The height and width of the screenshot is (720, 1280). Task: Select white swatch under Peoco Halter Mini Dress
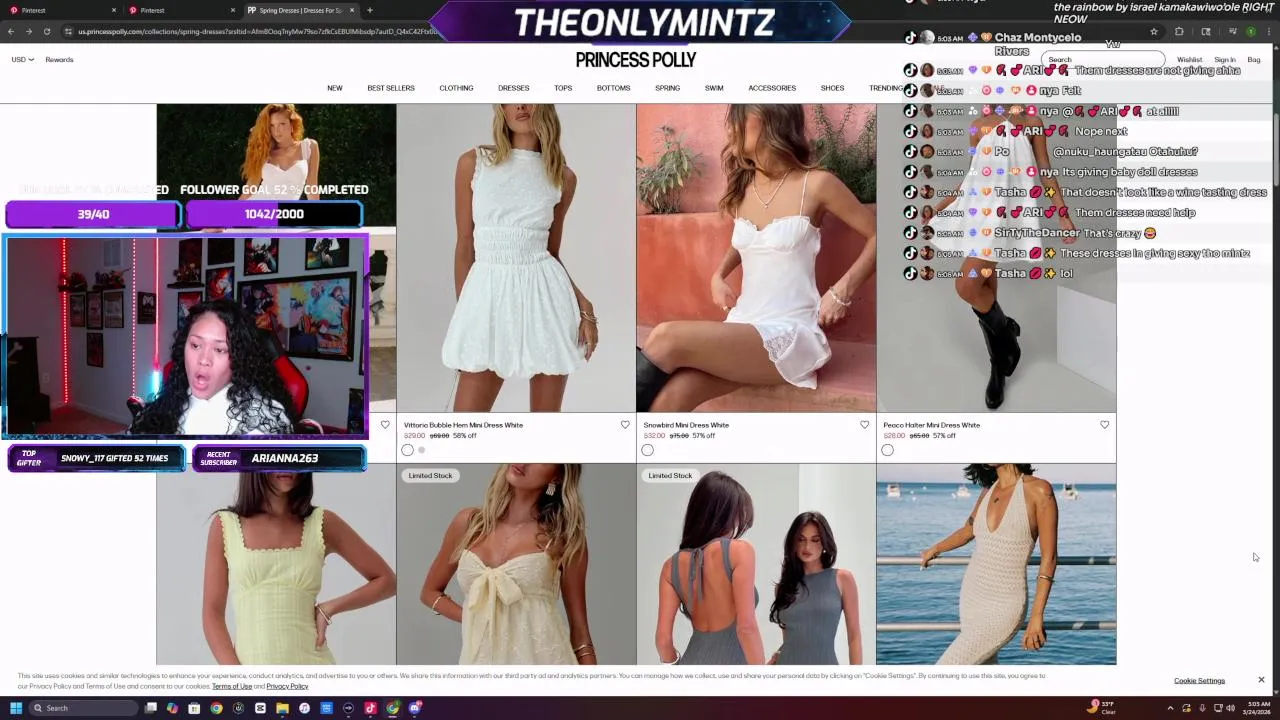[x=887, y=450]
